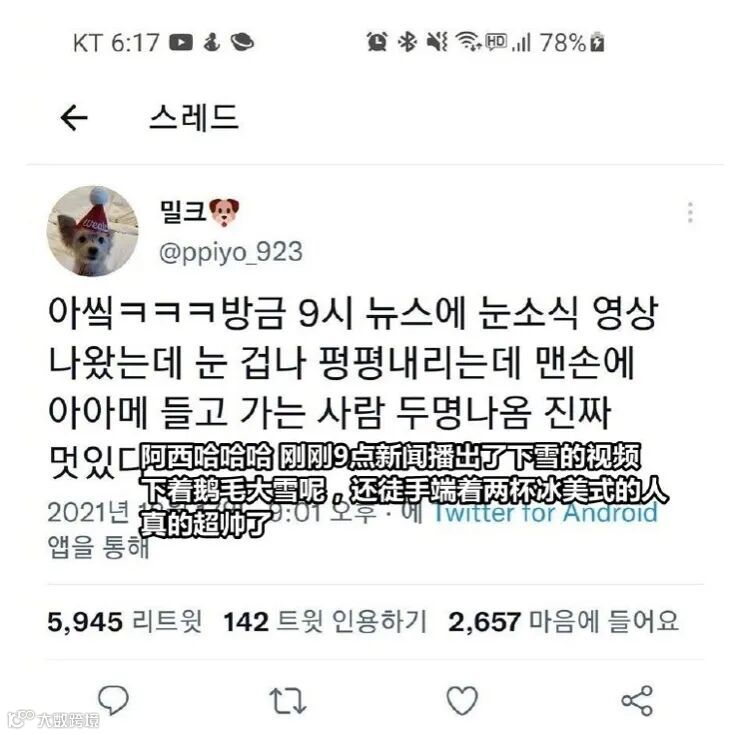Image resolution: width=750 pixels, height=735 pixels.
Task: Open the @ppiyo_923 handle profile
Action: (231, 252)
